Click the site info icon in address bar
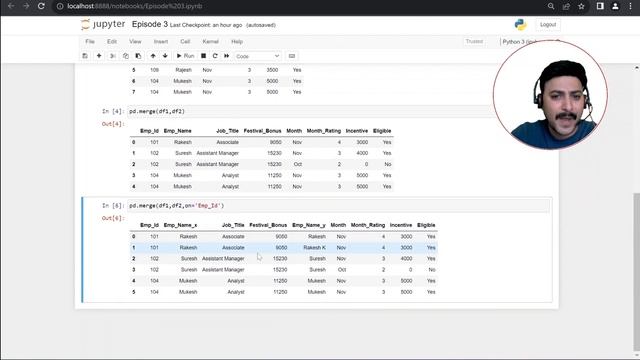 [x=60, y=6]
